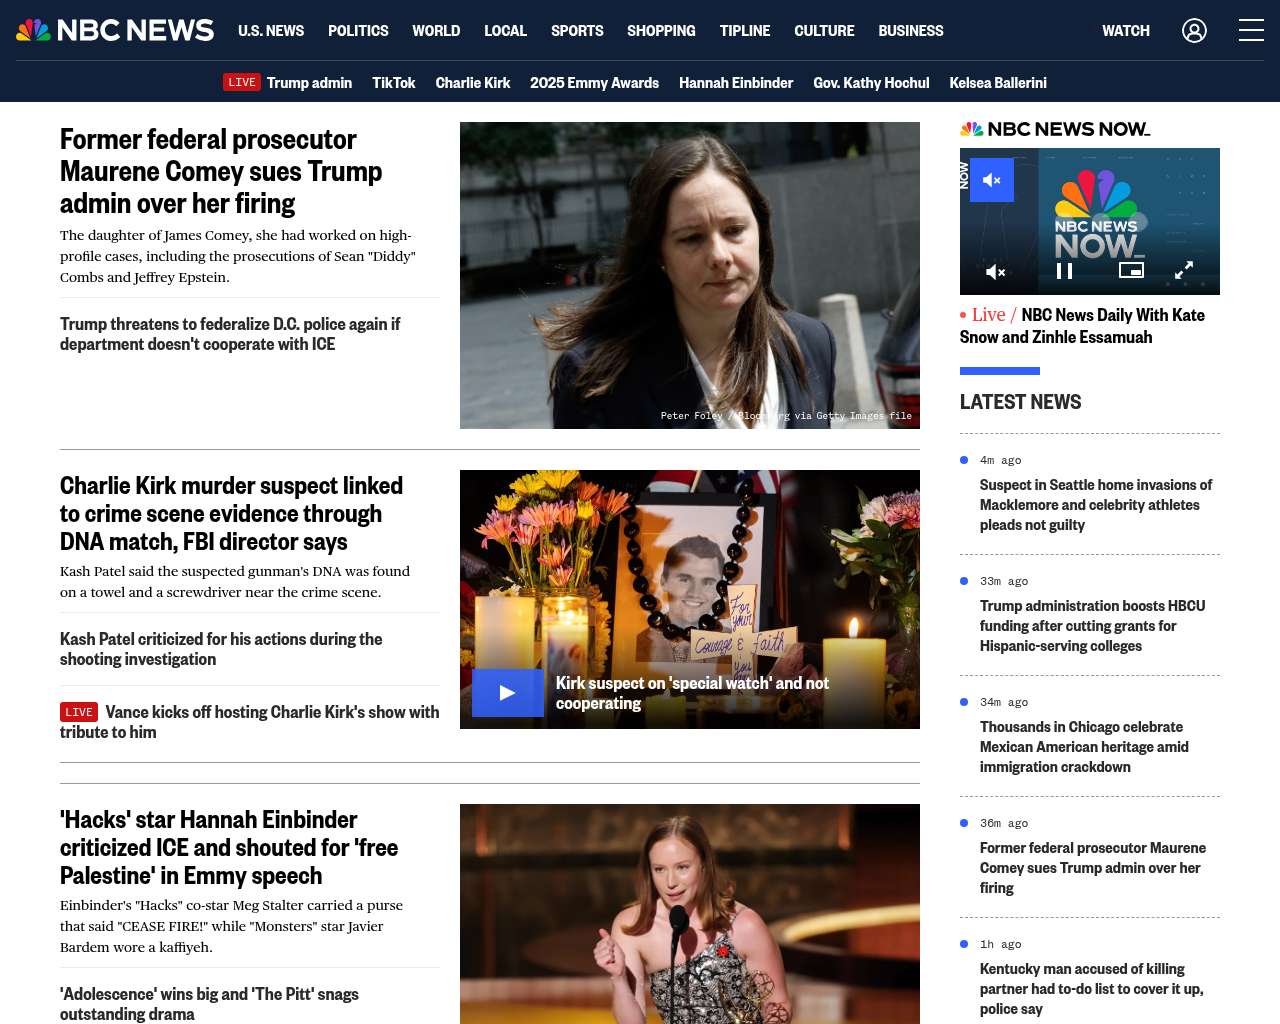This screenshot has width=1280, height=1024.
Task: Open the Hannah Einbinder trending topic
Action: point(736,82)
